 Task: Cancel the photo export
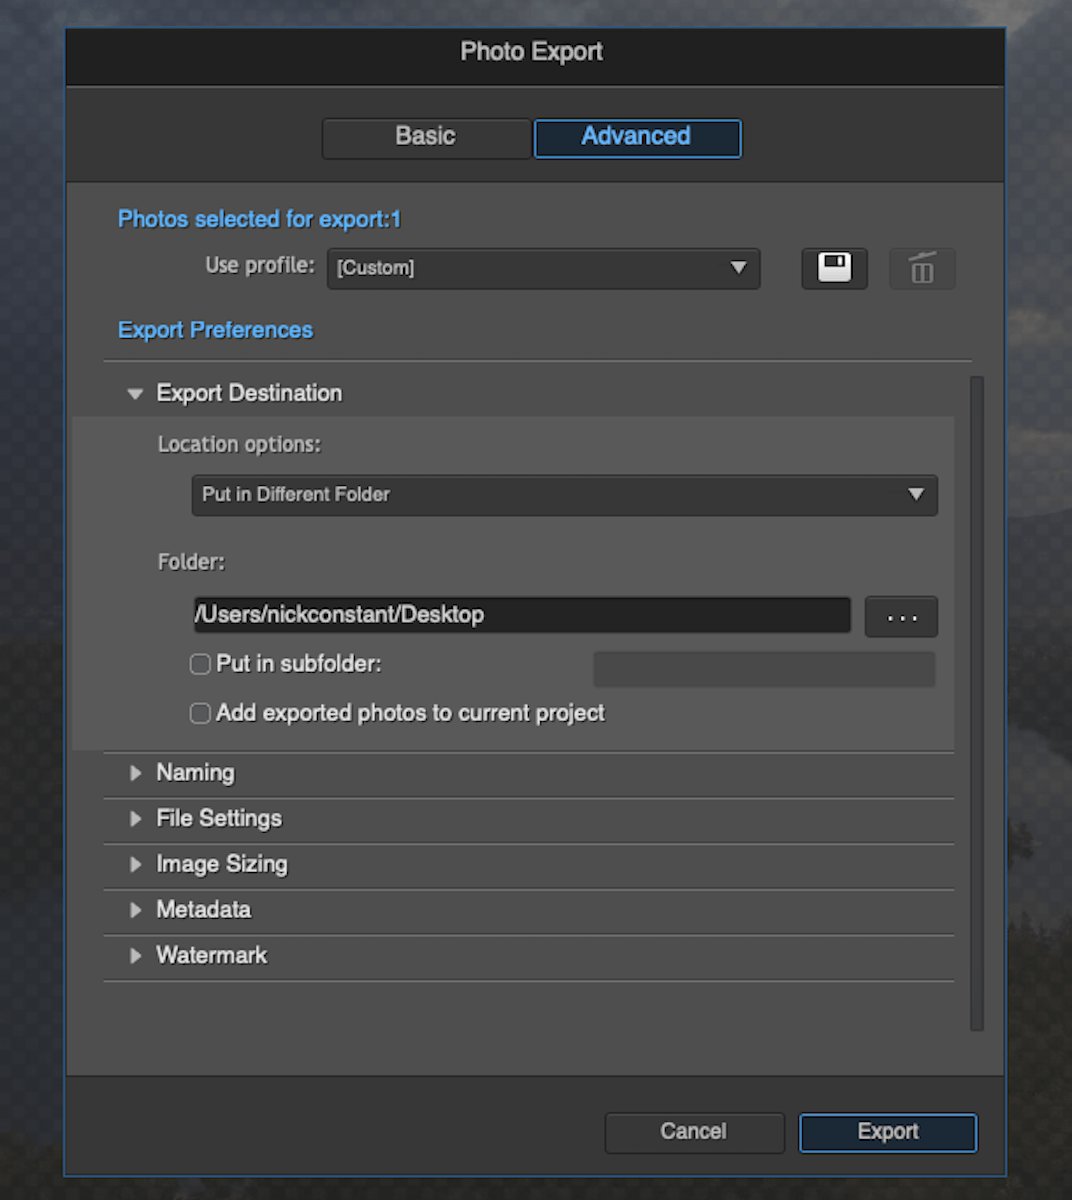coord(694,1131)
